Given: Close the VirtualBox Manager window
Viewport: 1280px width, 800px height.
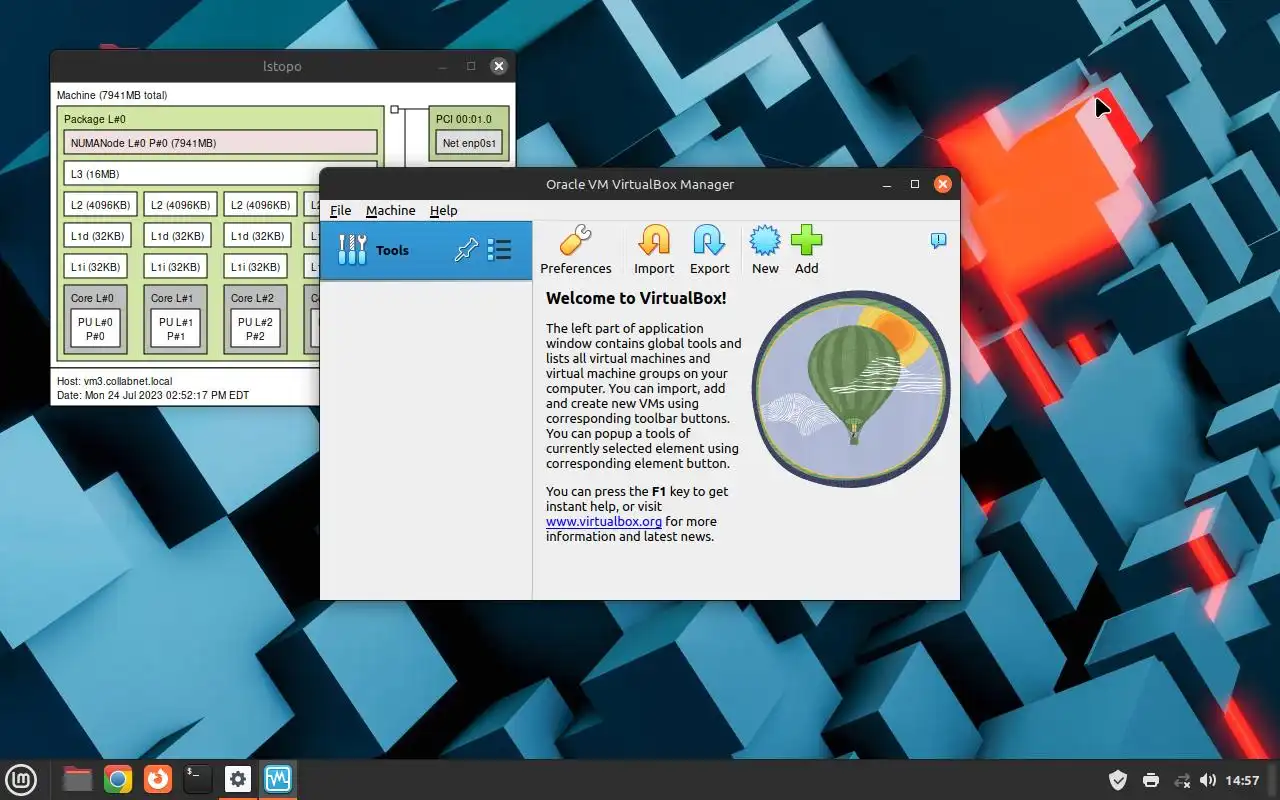Looking at the screenshot, I should point(942,184).
